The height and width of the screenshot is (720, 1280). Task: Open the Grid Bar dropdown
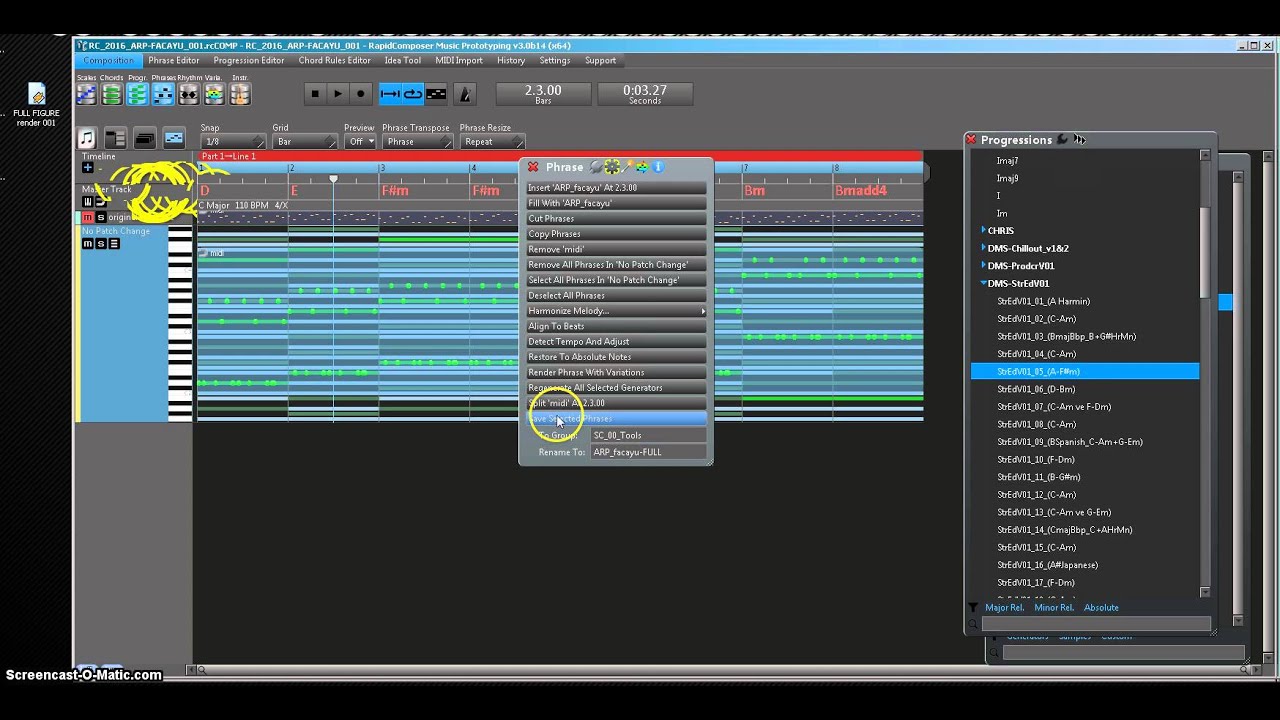304,142
